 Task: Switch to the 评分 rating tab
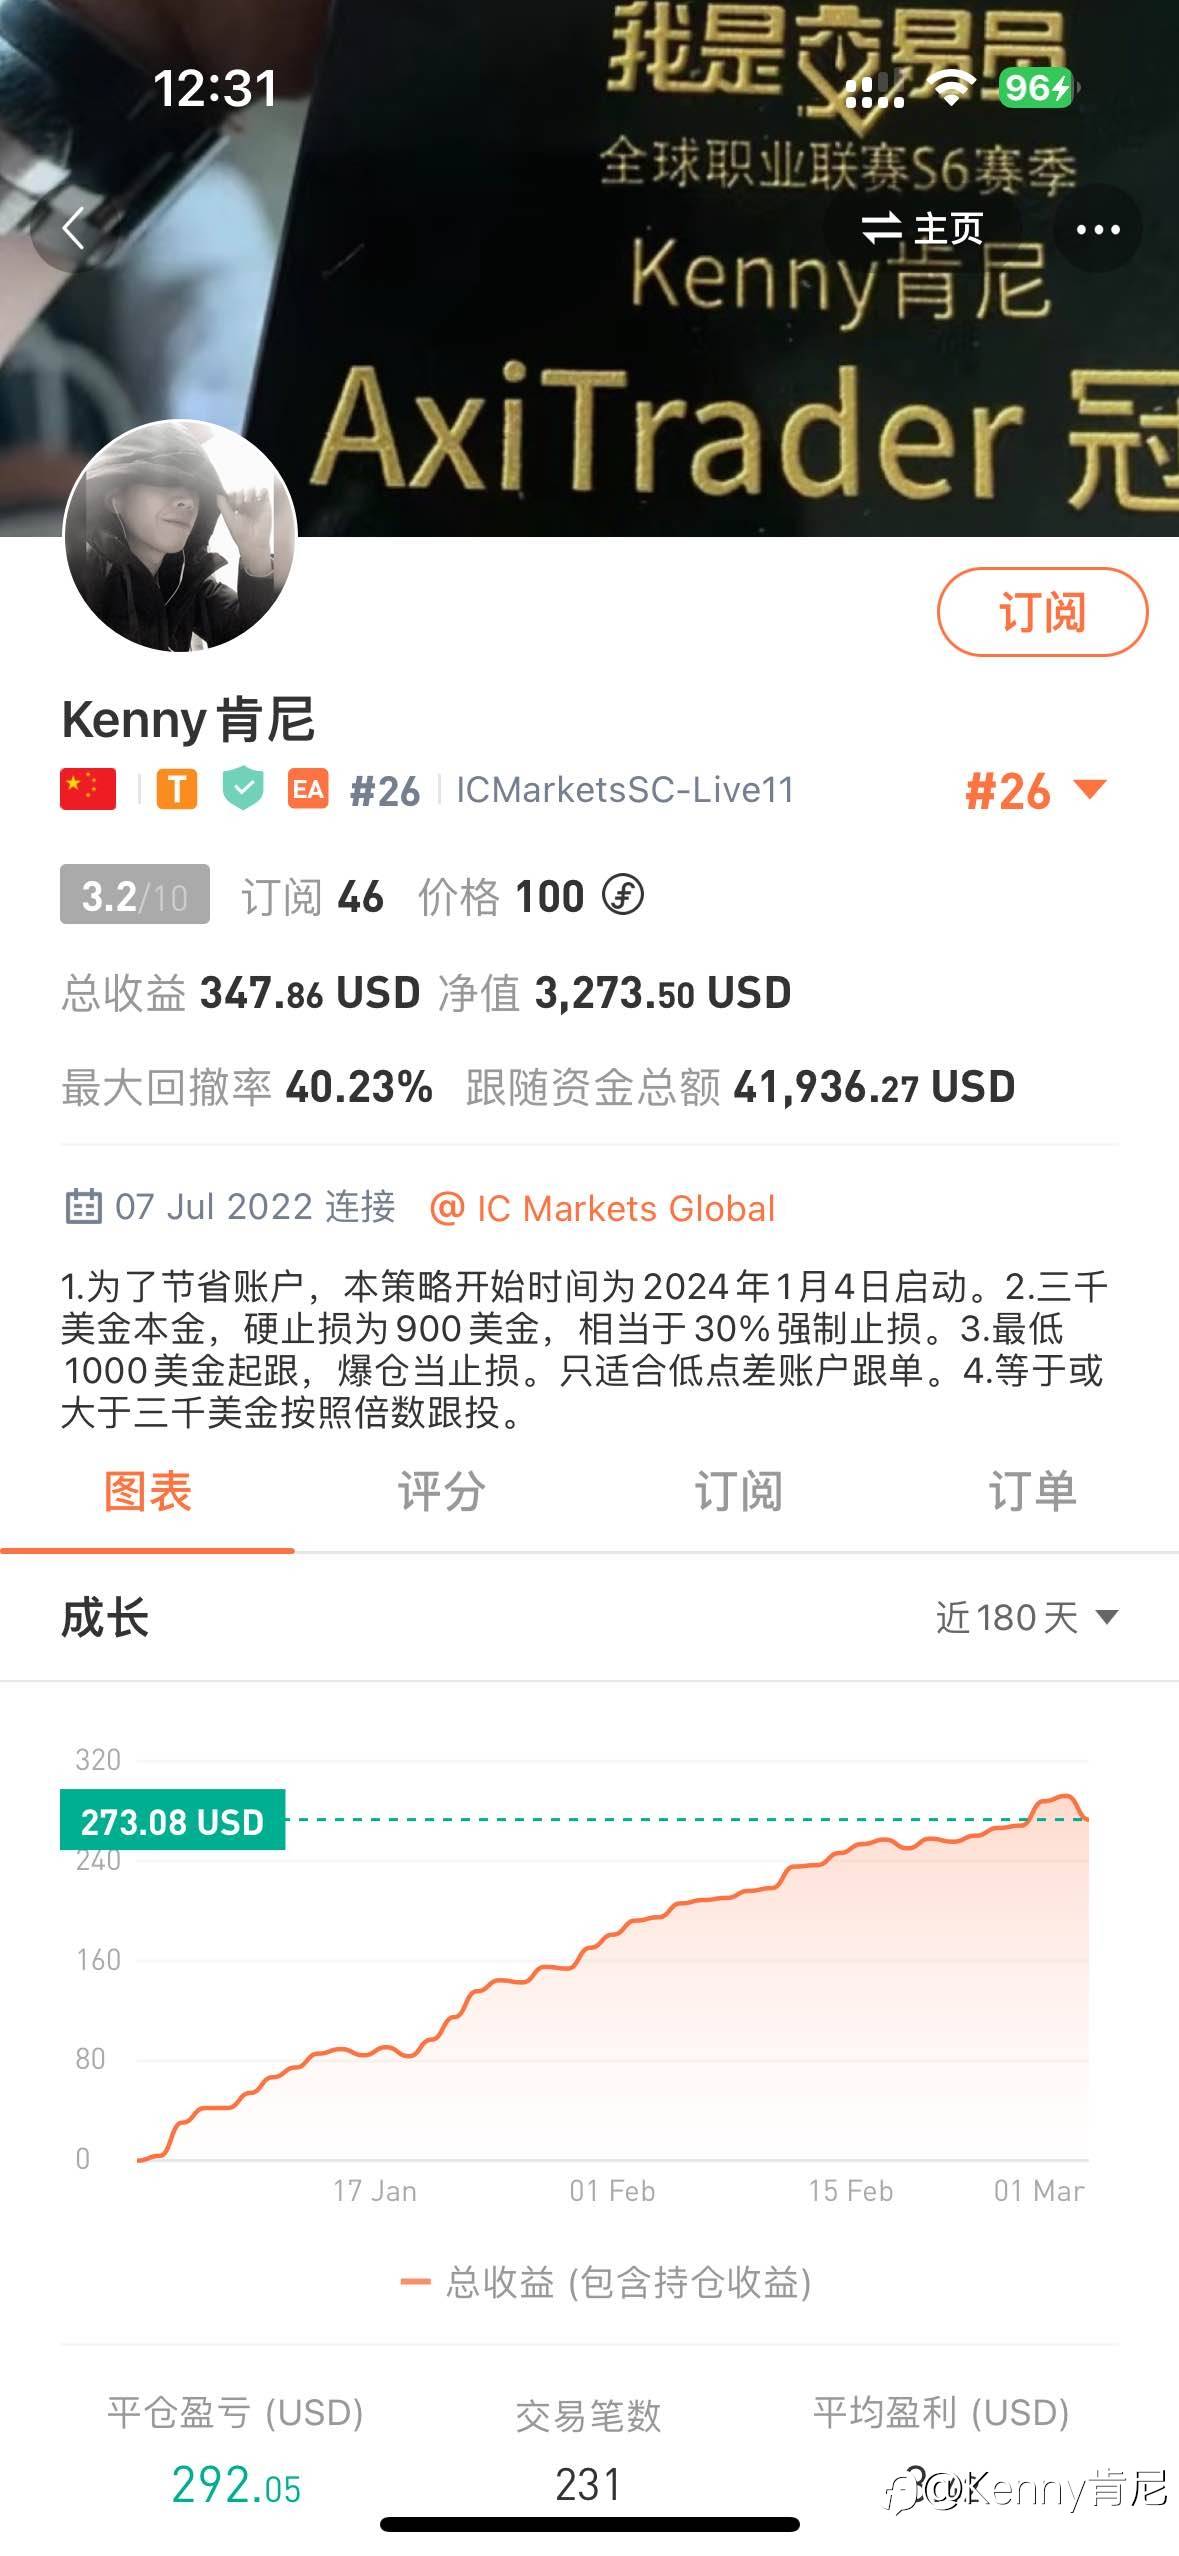[x=441, y=1491]
